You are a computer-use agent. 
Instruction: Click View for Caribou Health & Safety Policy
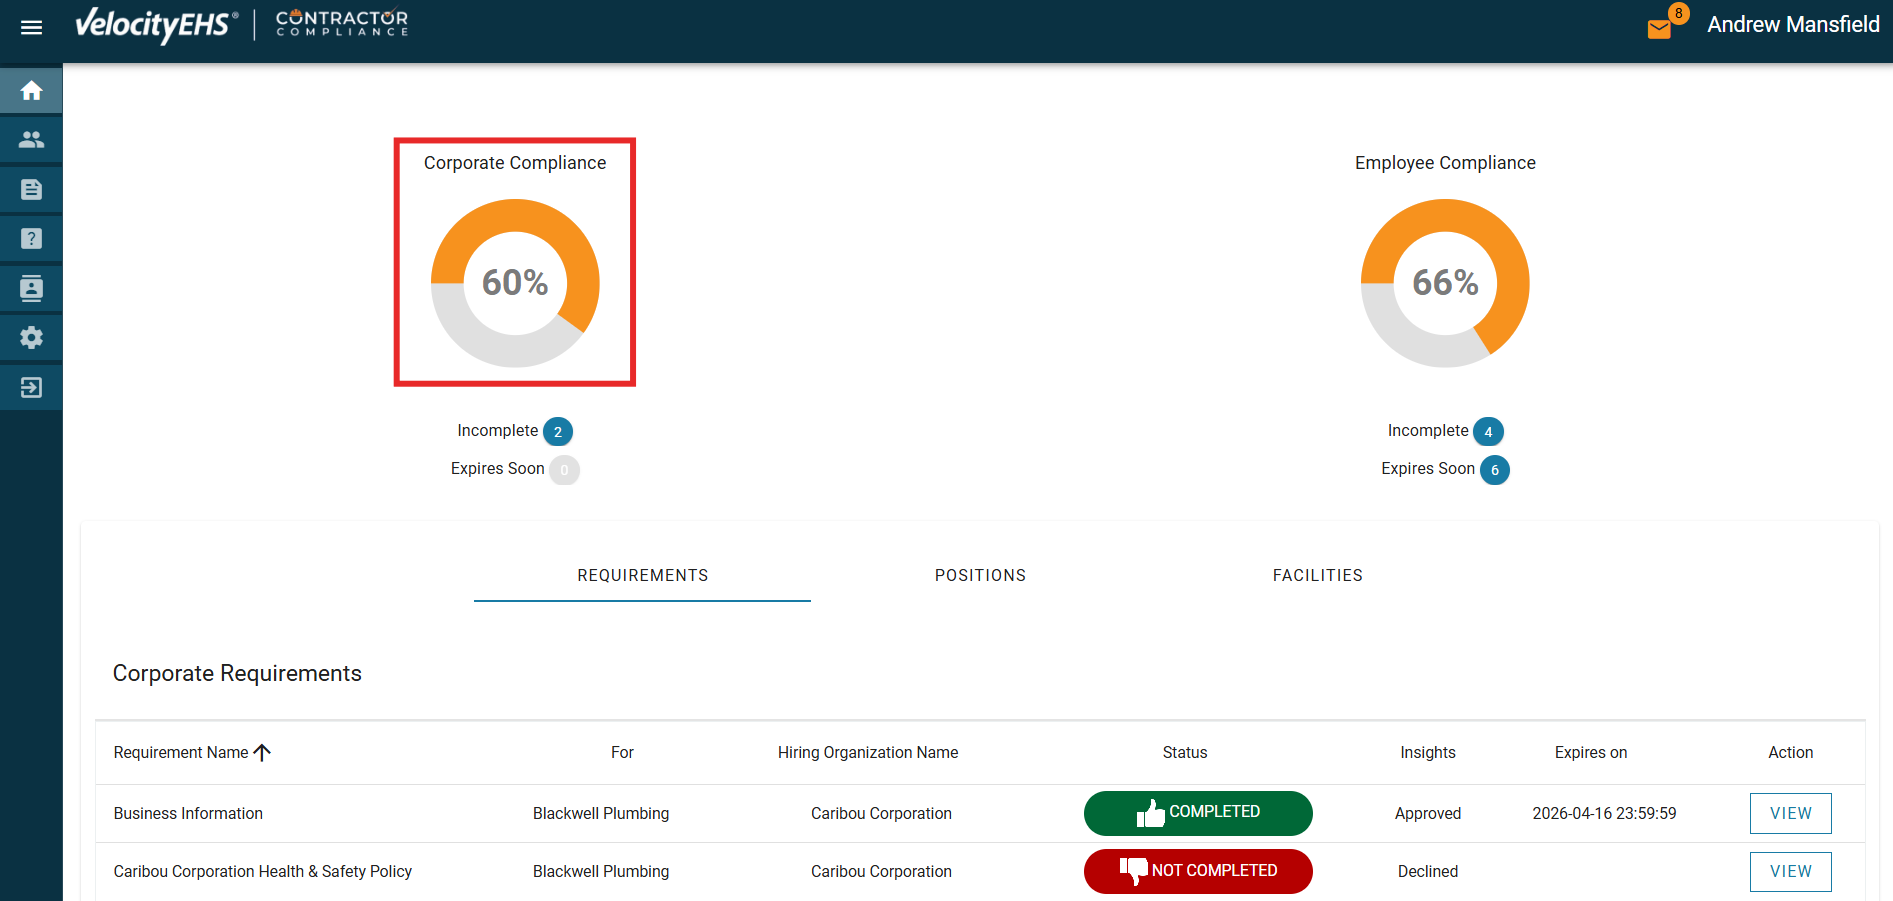1790,872
